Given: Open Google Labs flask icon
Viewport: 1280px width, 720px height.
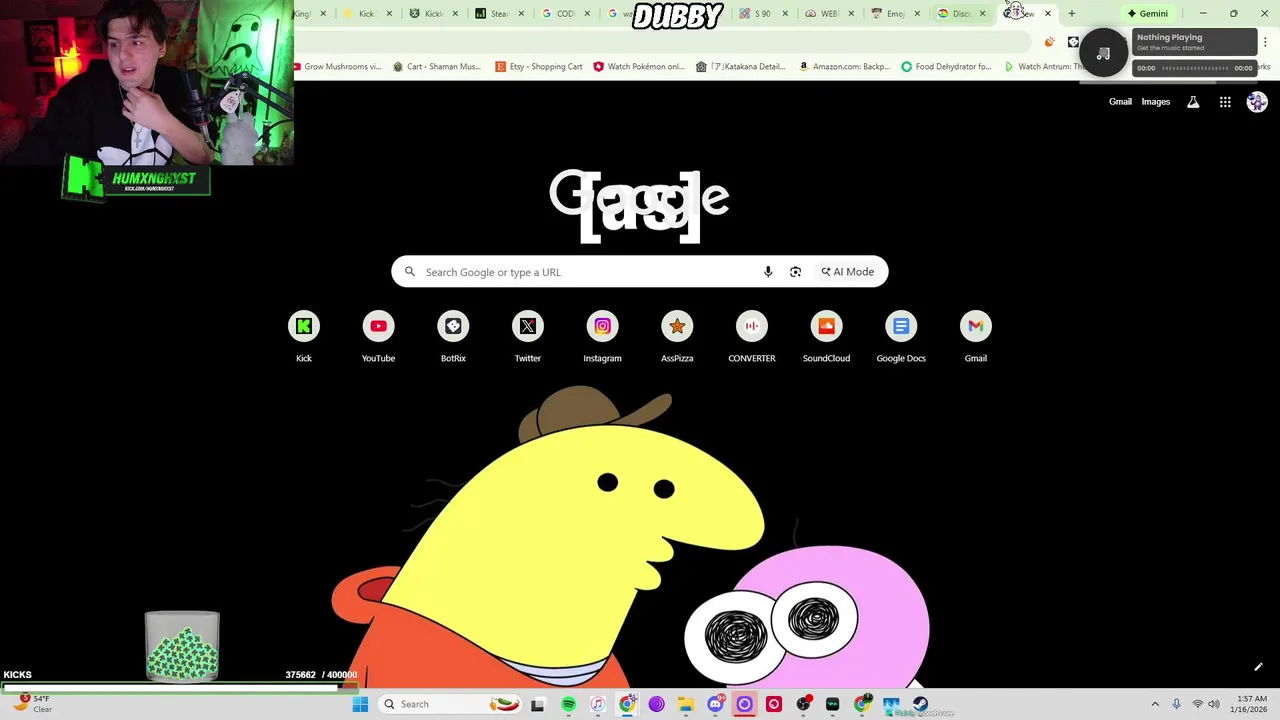Looking at the screenshot, I should click(x=1193, y=102).
